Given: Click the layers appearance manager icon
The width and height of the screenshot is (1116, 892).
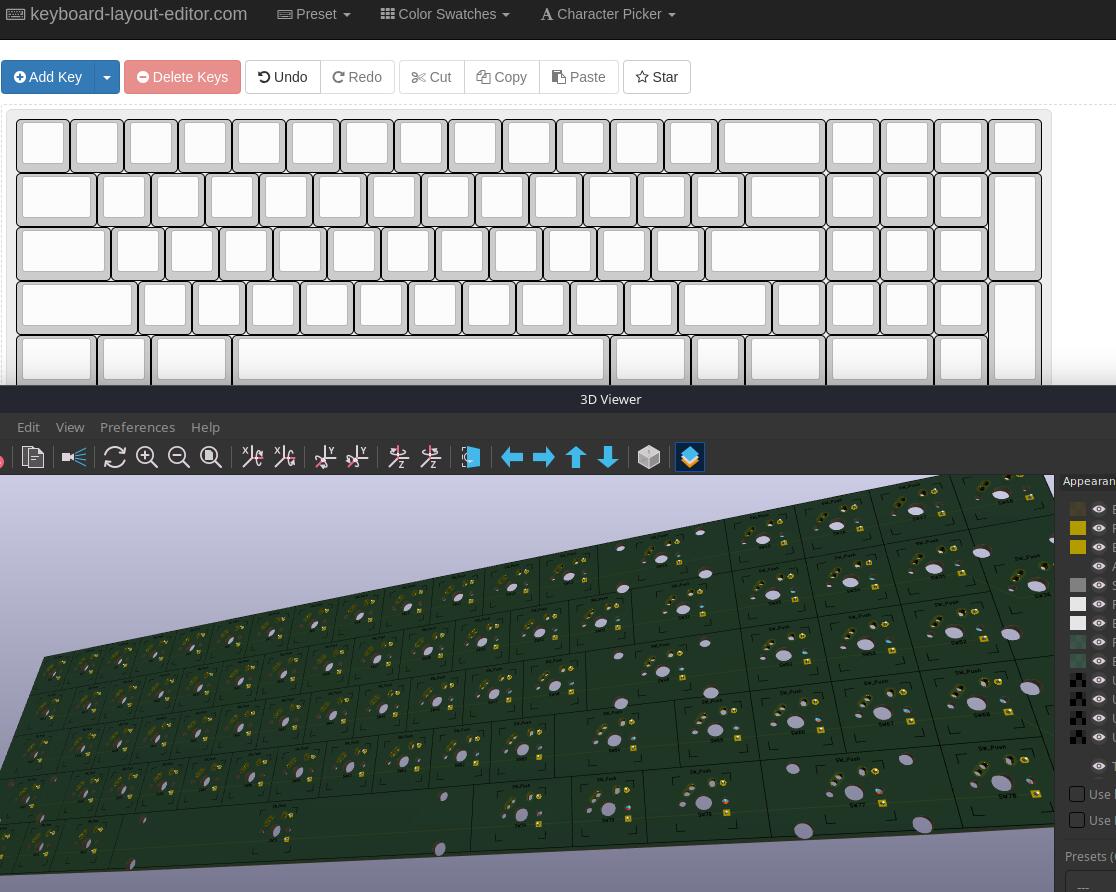Looking at the screenshot, I should click(690, 457).
